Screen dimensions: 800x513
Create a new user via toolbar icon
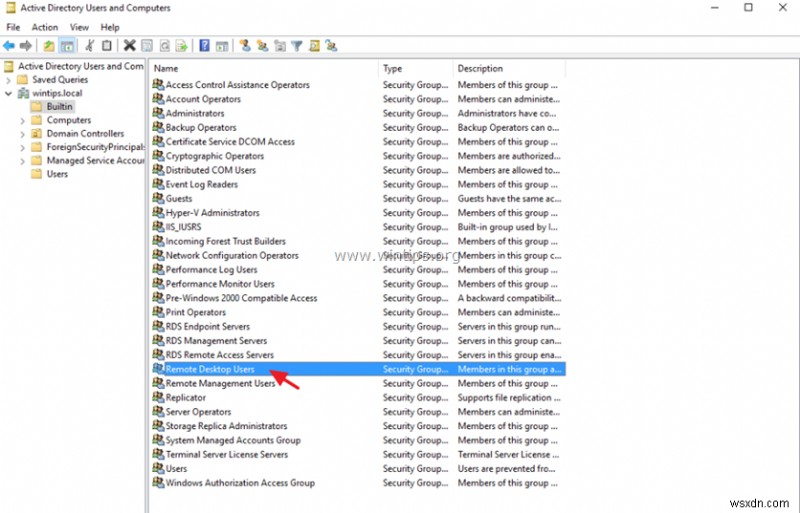[245, 46]
